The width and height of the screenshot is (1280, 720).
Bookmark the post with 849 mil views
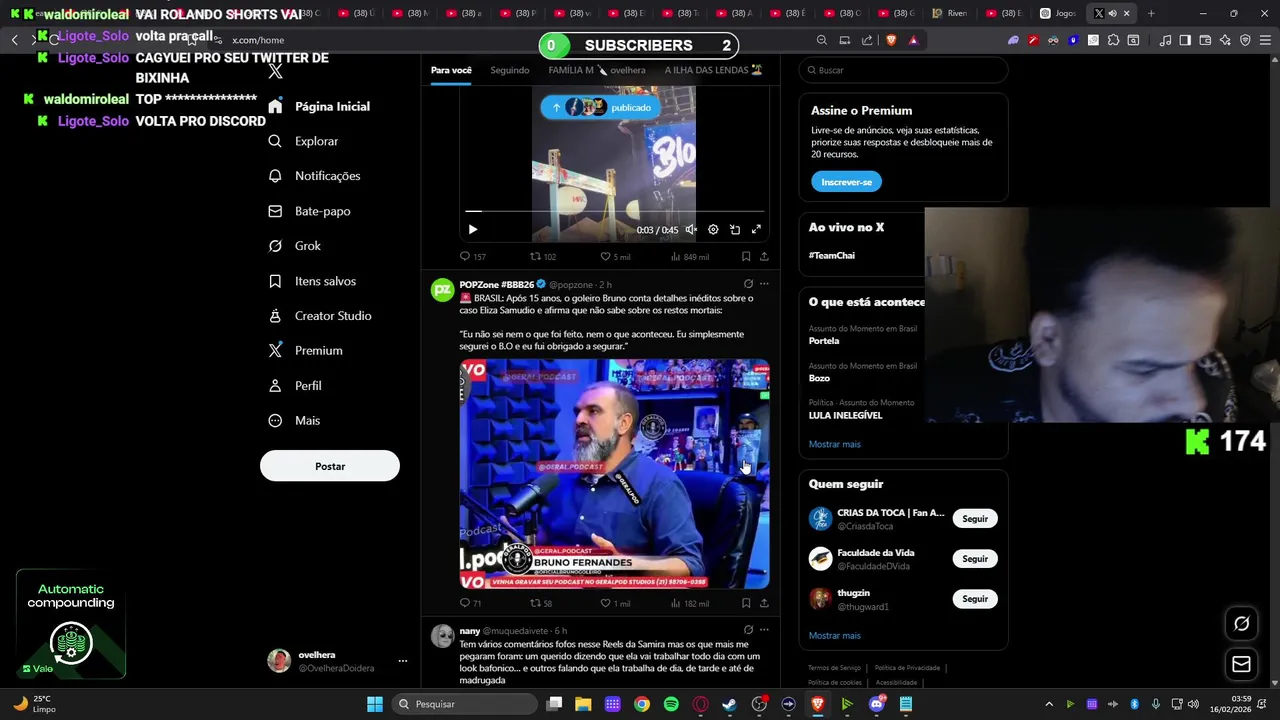click(746, 257)
